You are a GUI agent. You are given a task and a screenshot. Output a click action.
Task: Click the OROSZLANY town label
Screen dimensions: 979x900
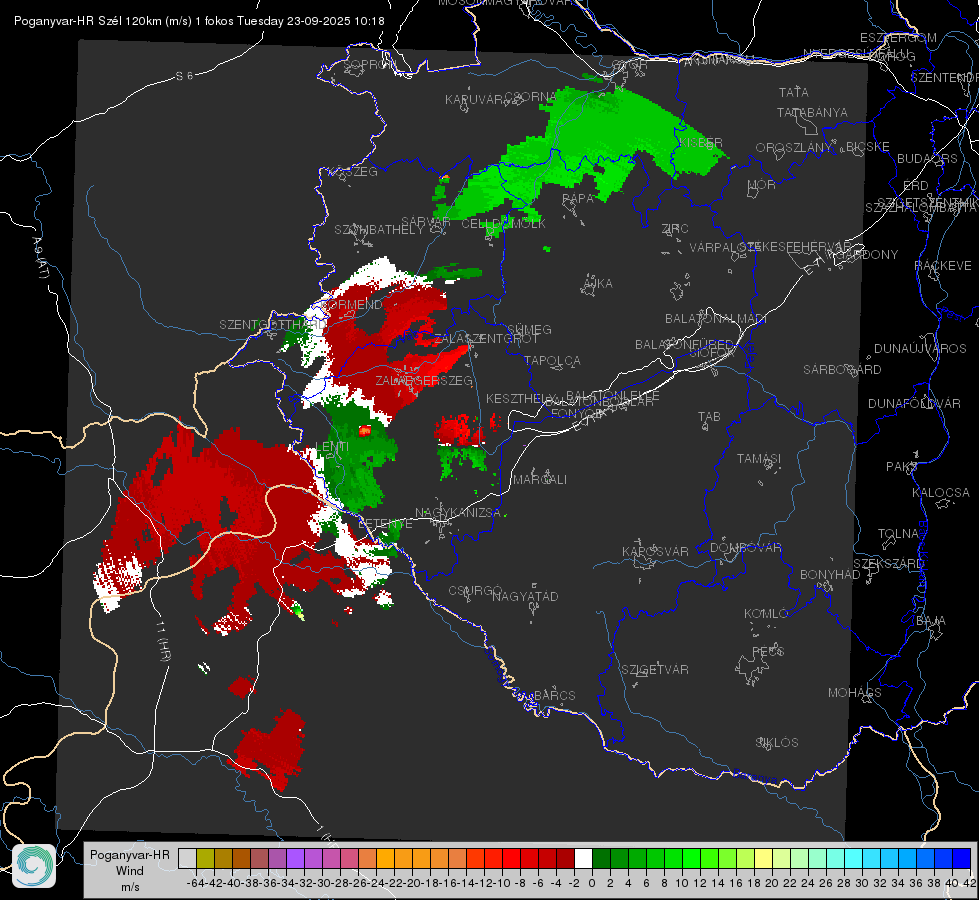794,148
